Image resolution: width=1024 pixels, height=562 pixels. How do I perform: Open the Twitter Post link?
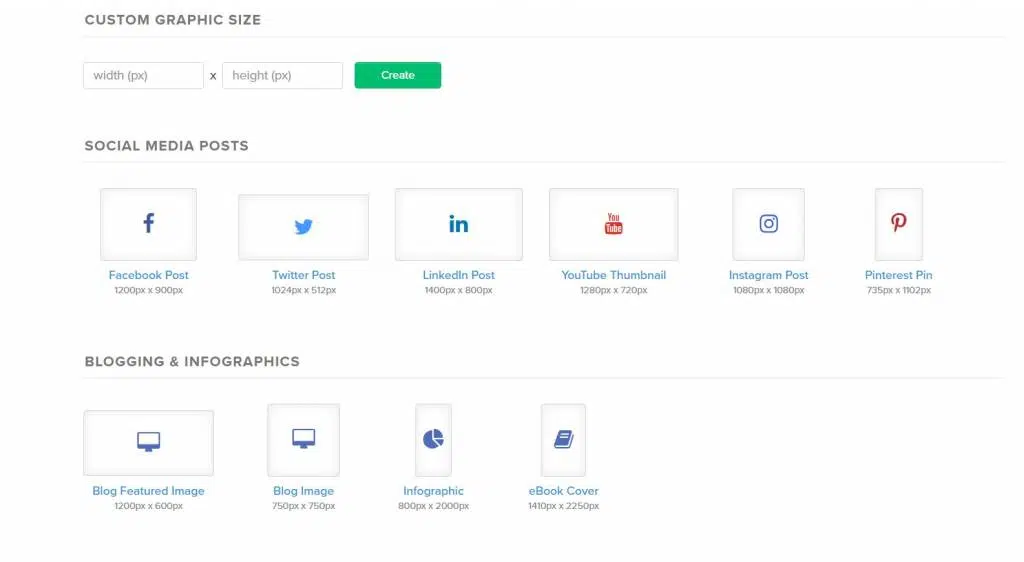[x=303, y=275]
